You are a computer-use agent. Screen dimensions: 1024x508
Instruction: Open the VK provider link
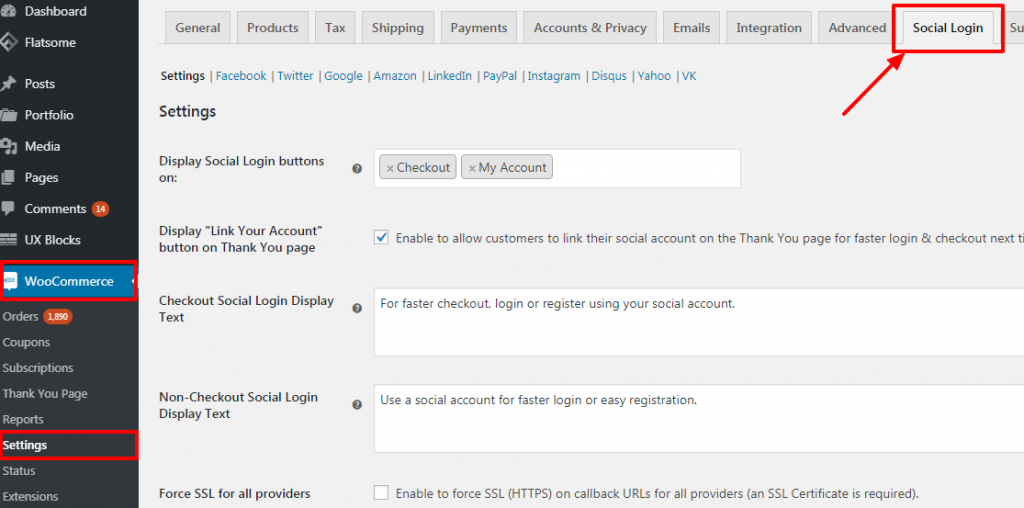[x=689, y=76]
